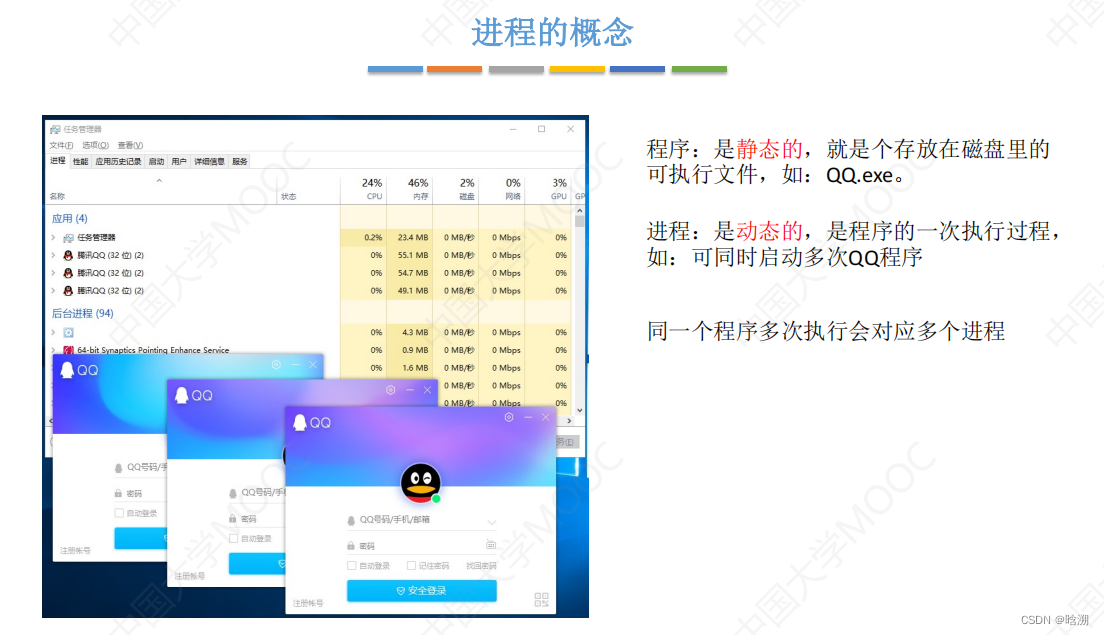Open the 查看 menu in Task Manager

coord(130,143)
